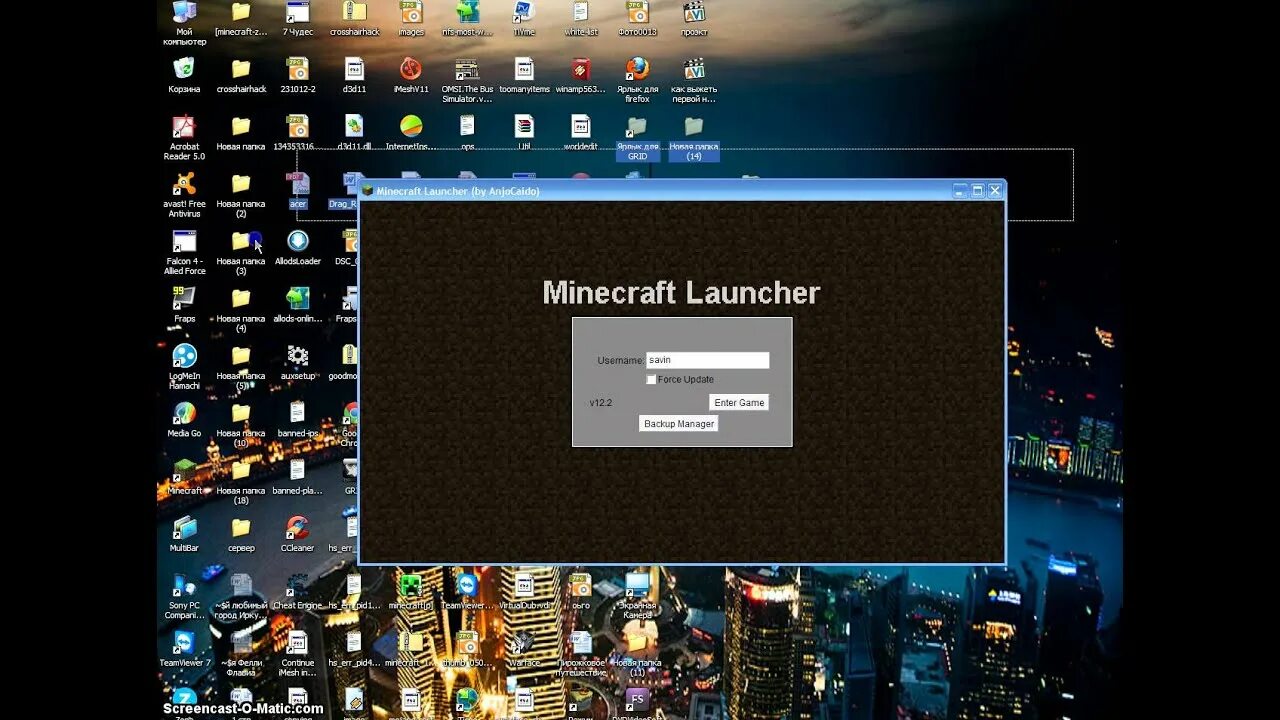The width and height of the screenshot is (1280, 720).
Task: Select the CCleaner desktop icon
Action: 297,527
